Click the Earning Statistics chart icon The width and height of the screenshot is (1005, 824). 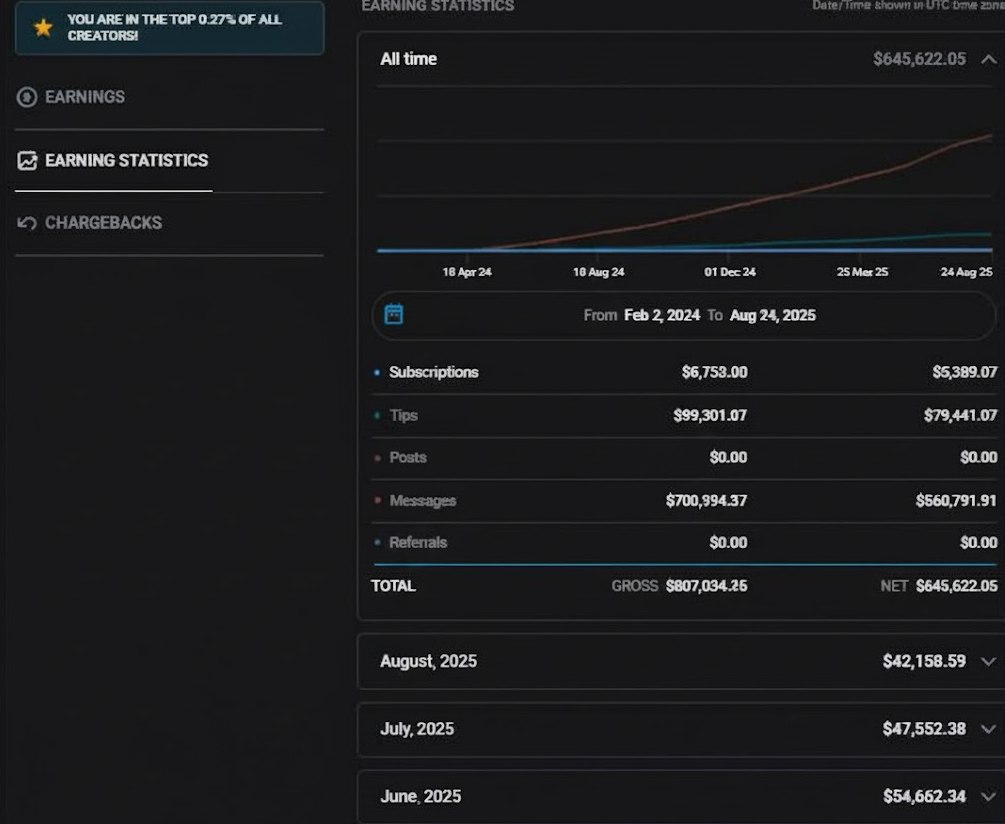[27, 160]
